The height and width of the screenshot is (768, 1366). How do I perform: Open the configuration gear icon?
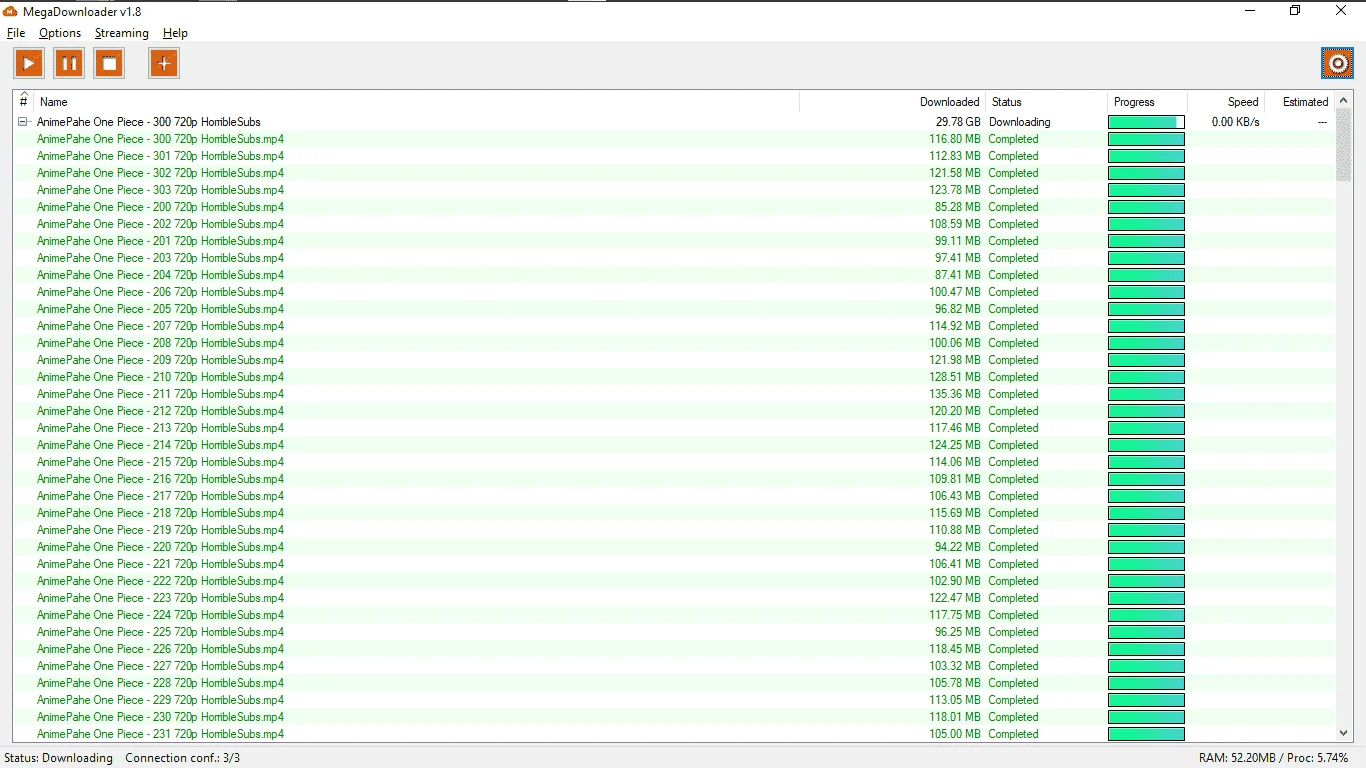[x=1337, y=64]
